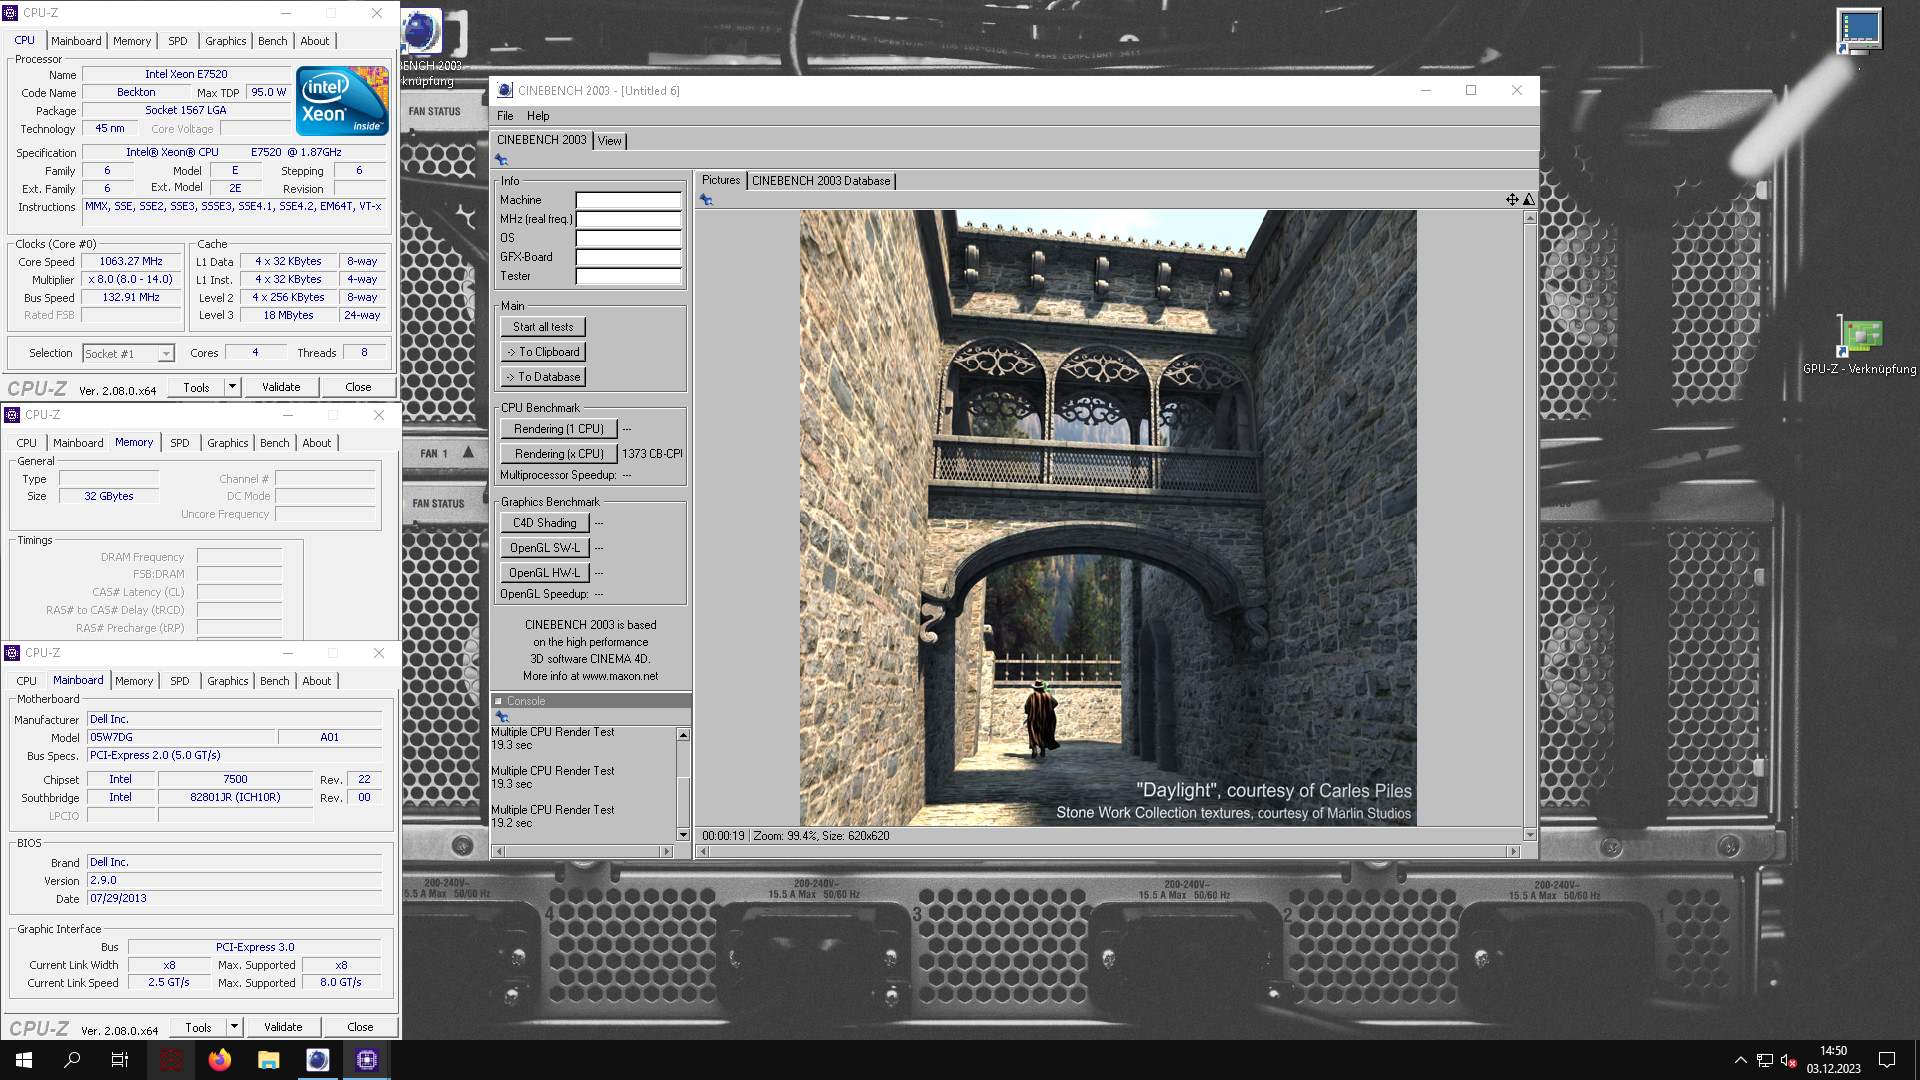1920x1080 pixels.
Task: Click the pin icon below the Pictures tab
Action: point(706,200)
